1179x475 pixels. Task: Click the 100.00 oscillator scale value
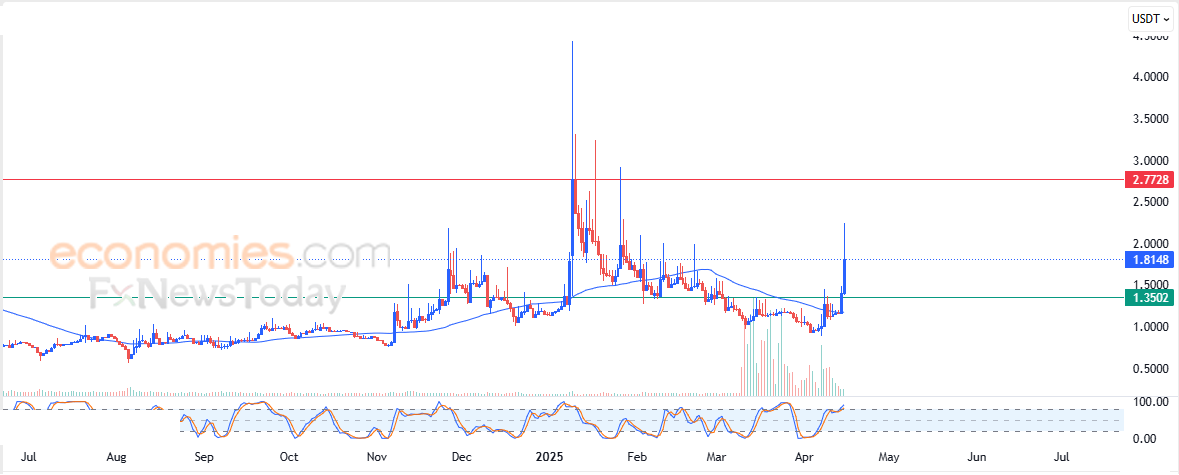point(1151,403)
